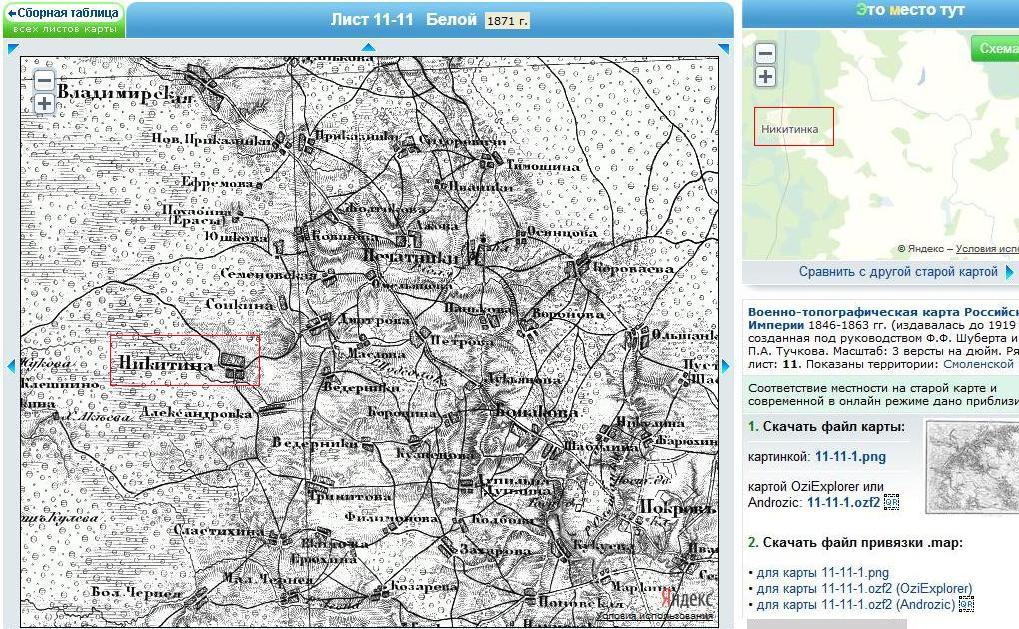The width and height of the screenshot is (1019, 629).
Task: Click the Скачать файл карты heading
Action: pos(835,427)
